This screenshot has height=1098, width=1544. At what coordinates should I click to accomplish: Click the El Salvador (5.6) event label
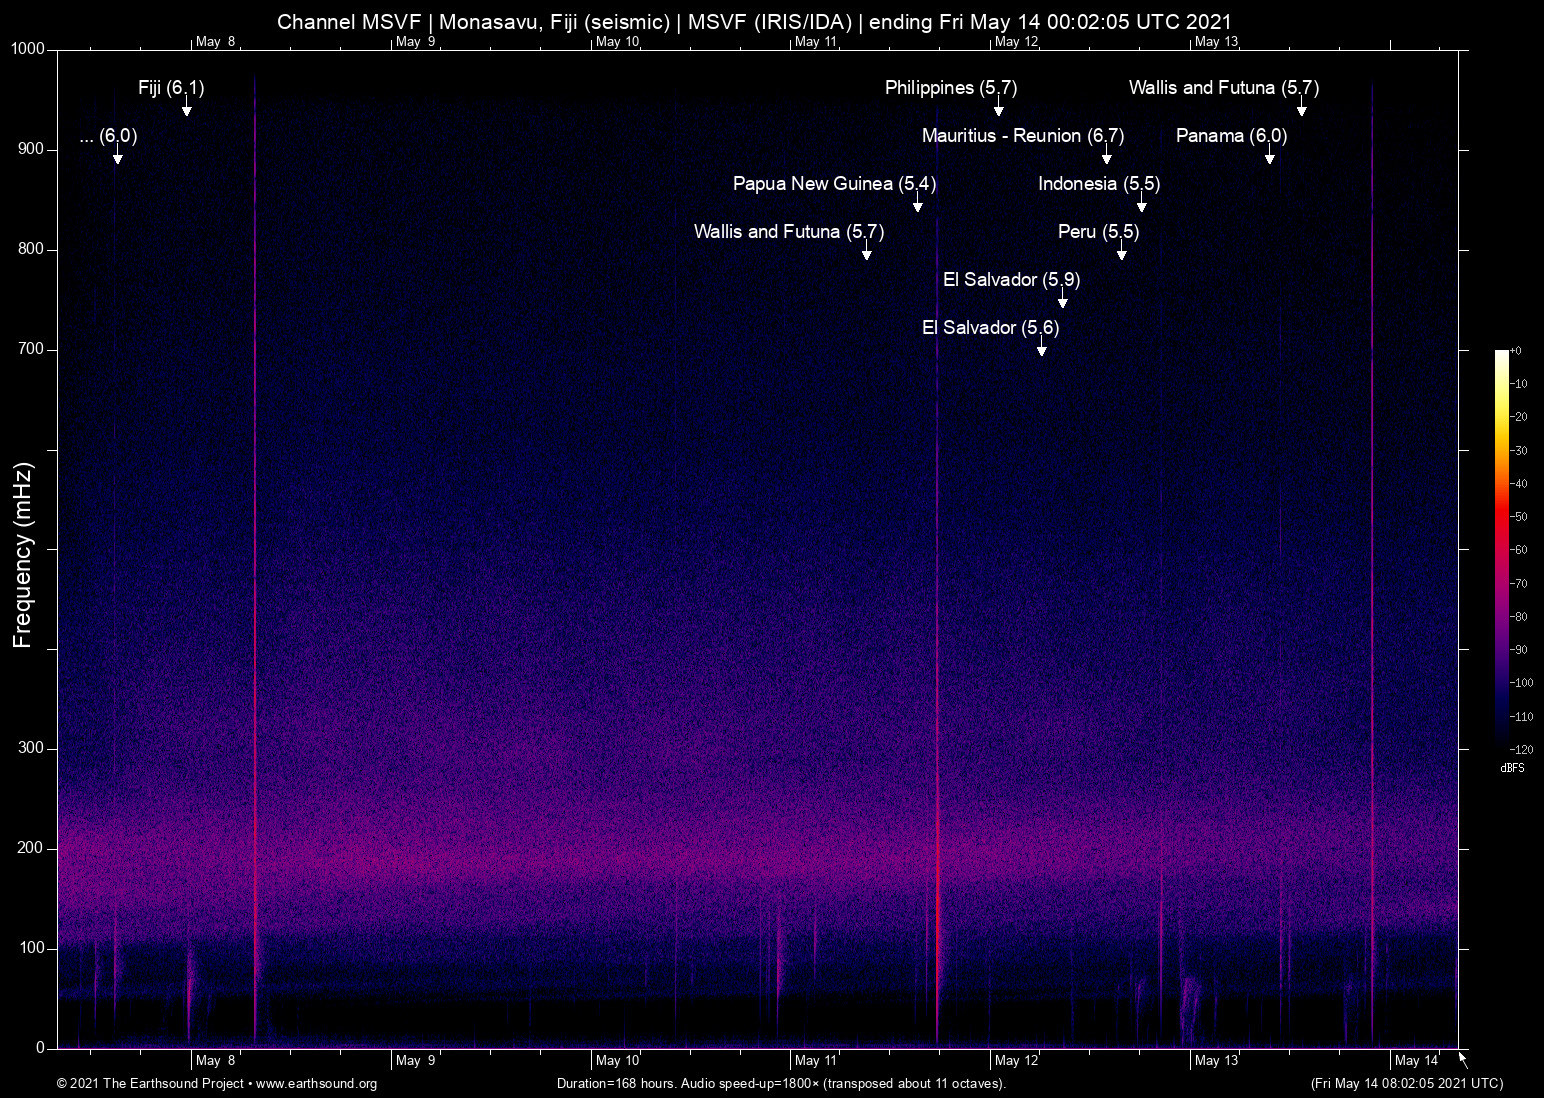click(x=990, y=328)
